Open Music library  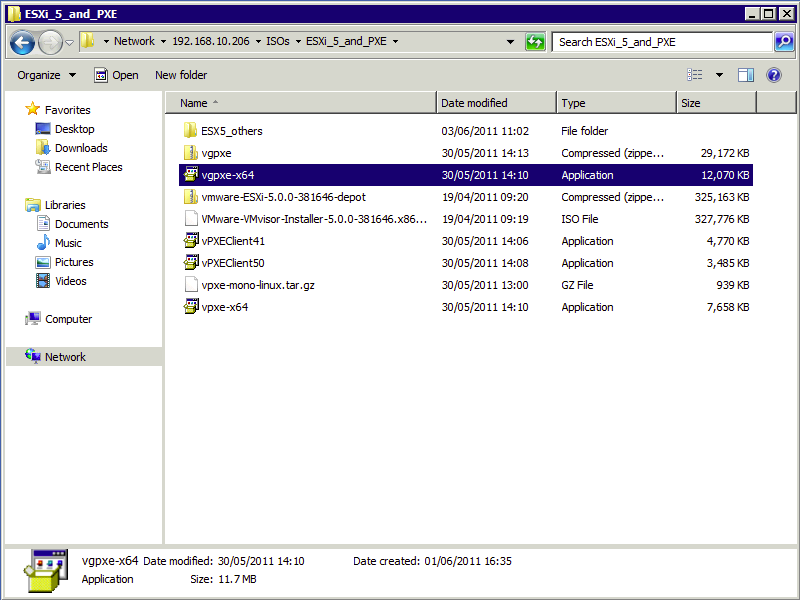point(59,243)
